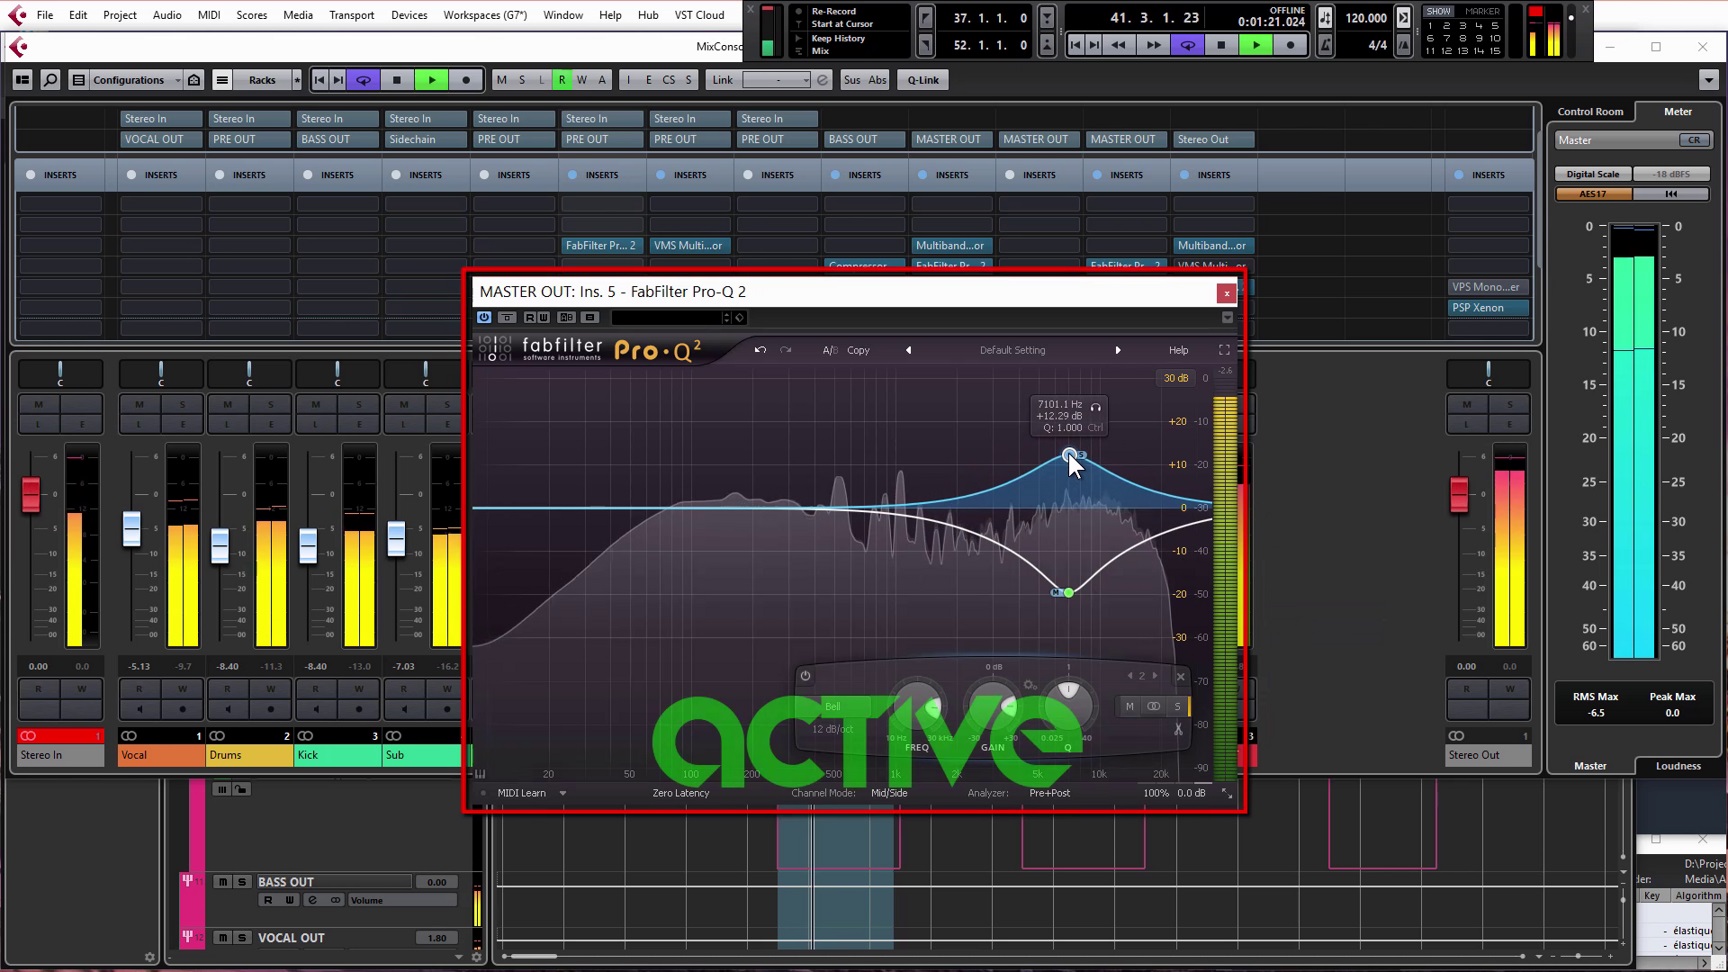Open the plugin window menu arrow
1728x972 pixels.
point(1227,317)
